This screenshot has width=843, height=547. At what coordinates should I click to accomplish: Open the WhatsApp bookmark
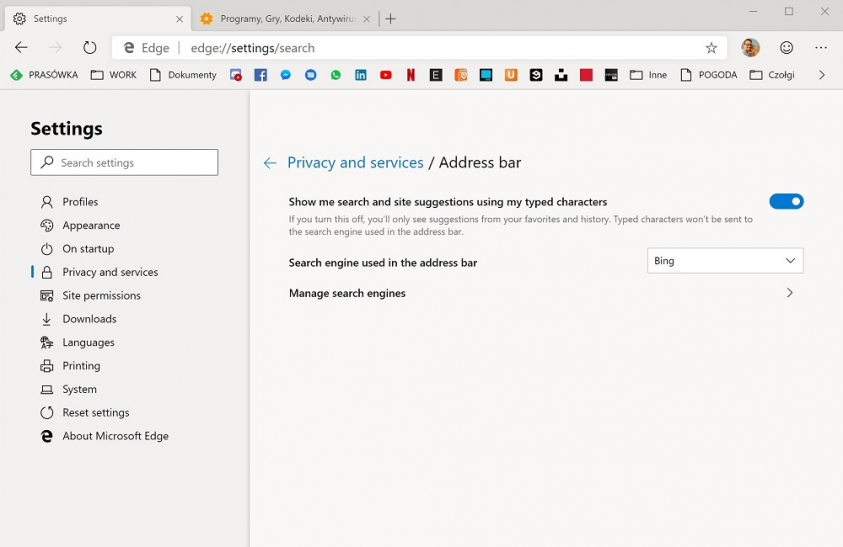[x=335, y=75]
